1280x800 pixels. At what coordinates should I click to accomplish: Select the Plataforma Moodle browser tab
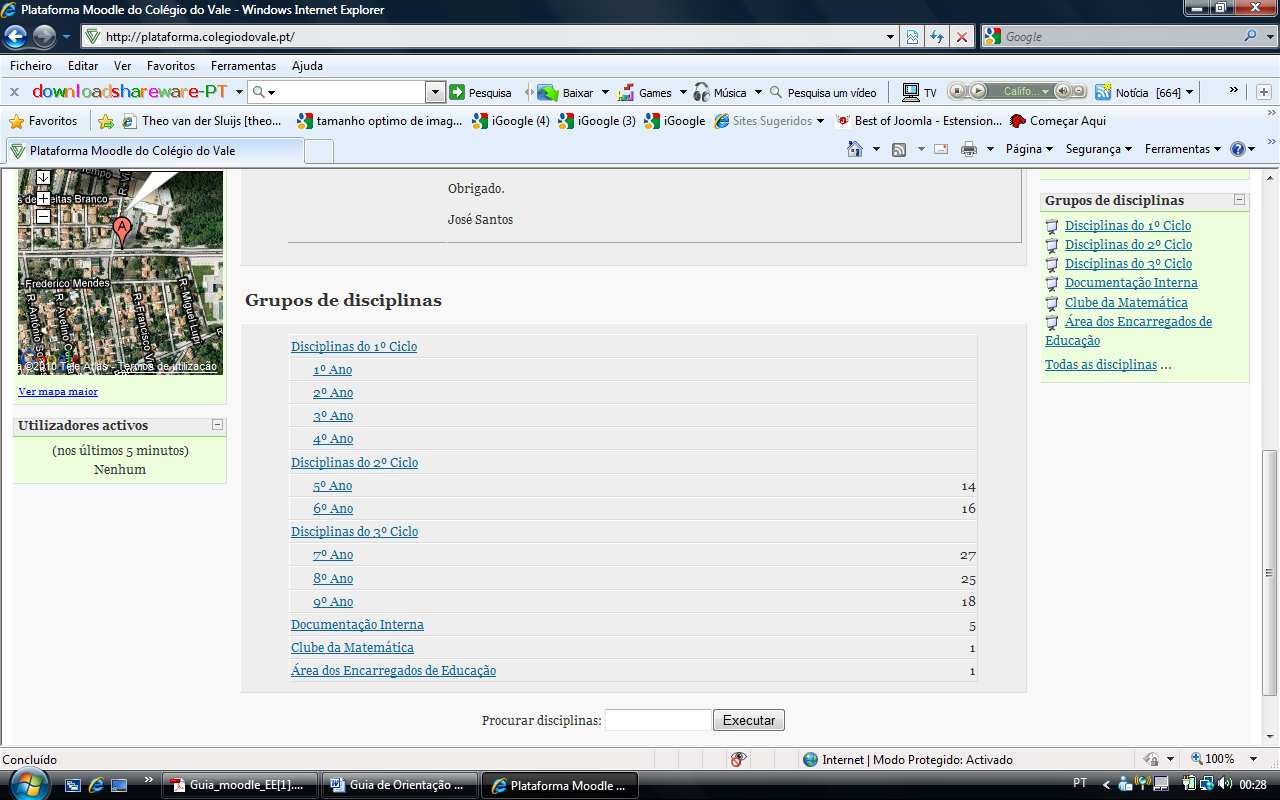(x=154, y=151)
